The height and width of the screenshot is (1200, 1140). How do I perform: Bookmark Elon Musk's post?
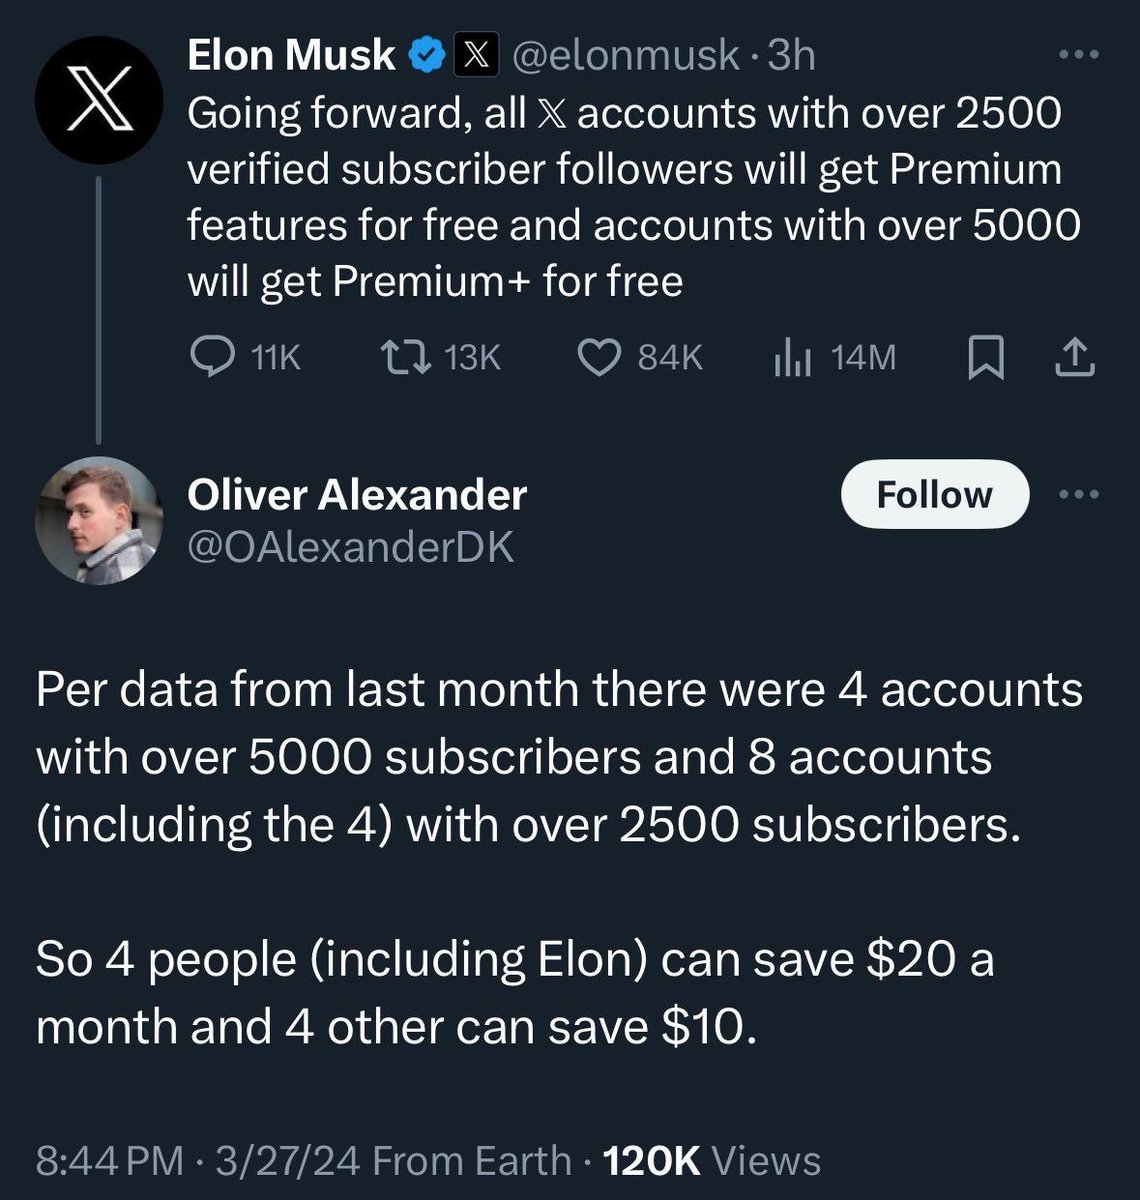[986, 358]
